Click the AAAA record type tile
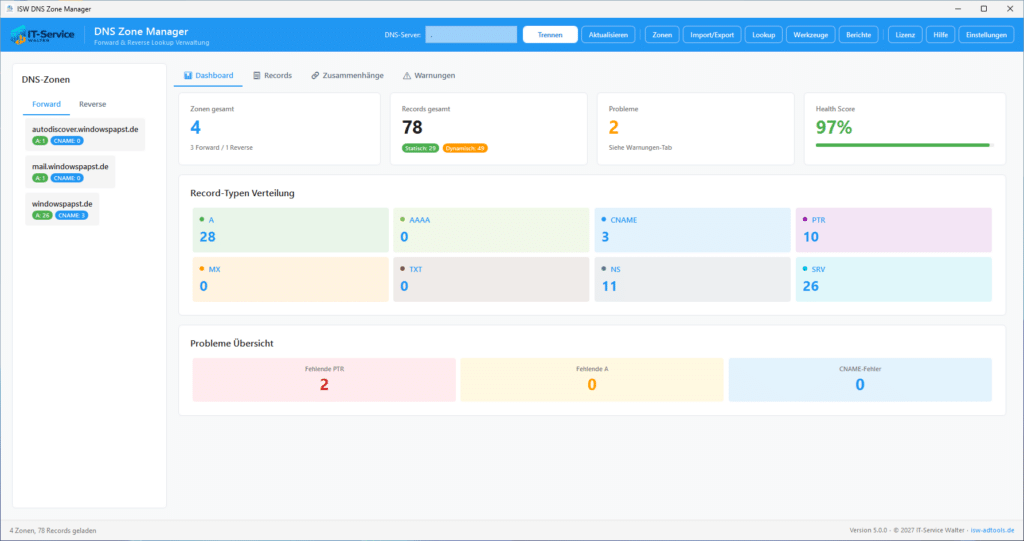1024x541 pixels. coord(491,230)
